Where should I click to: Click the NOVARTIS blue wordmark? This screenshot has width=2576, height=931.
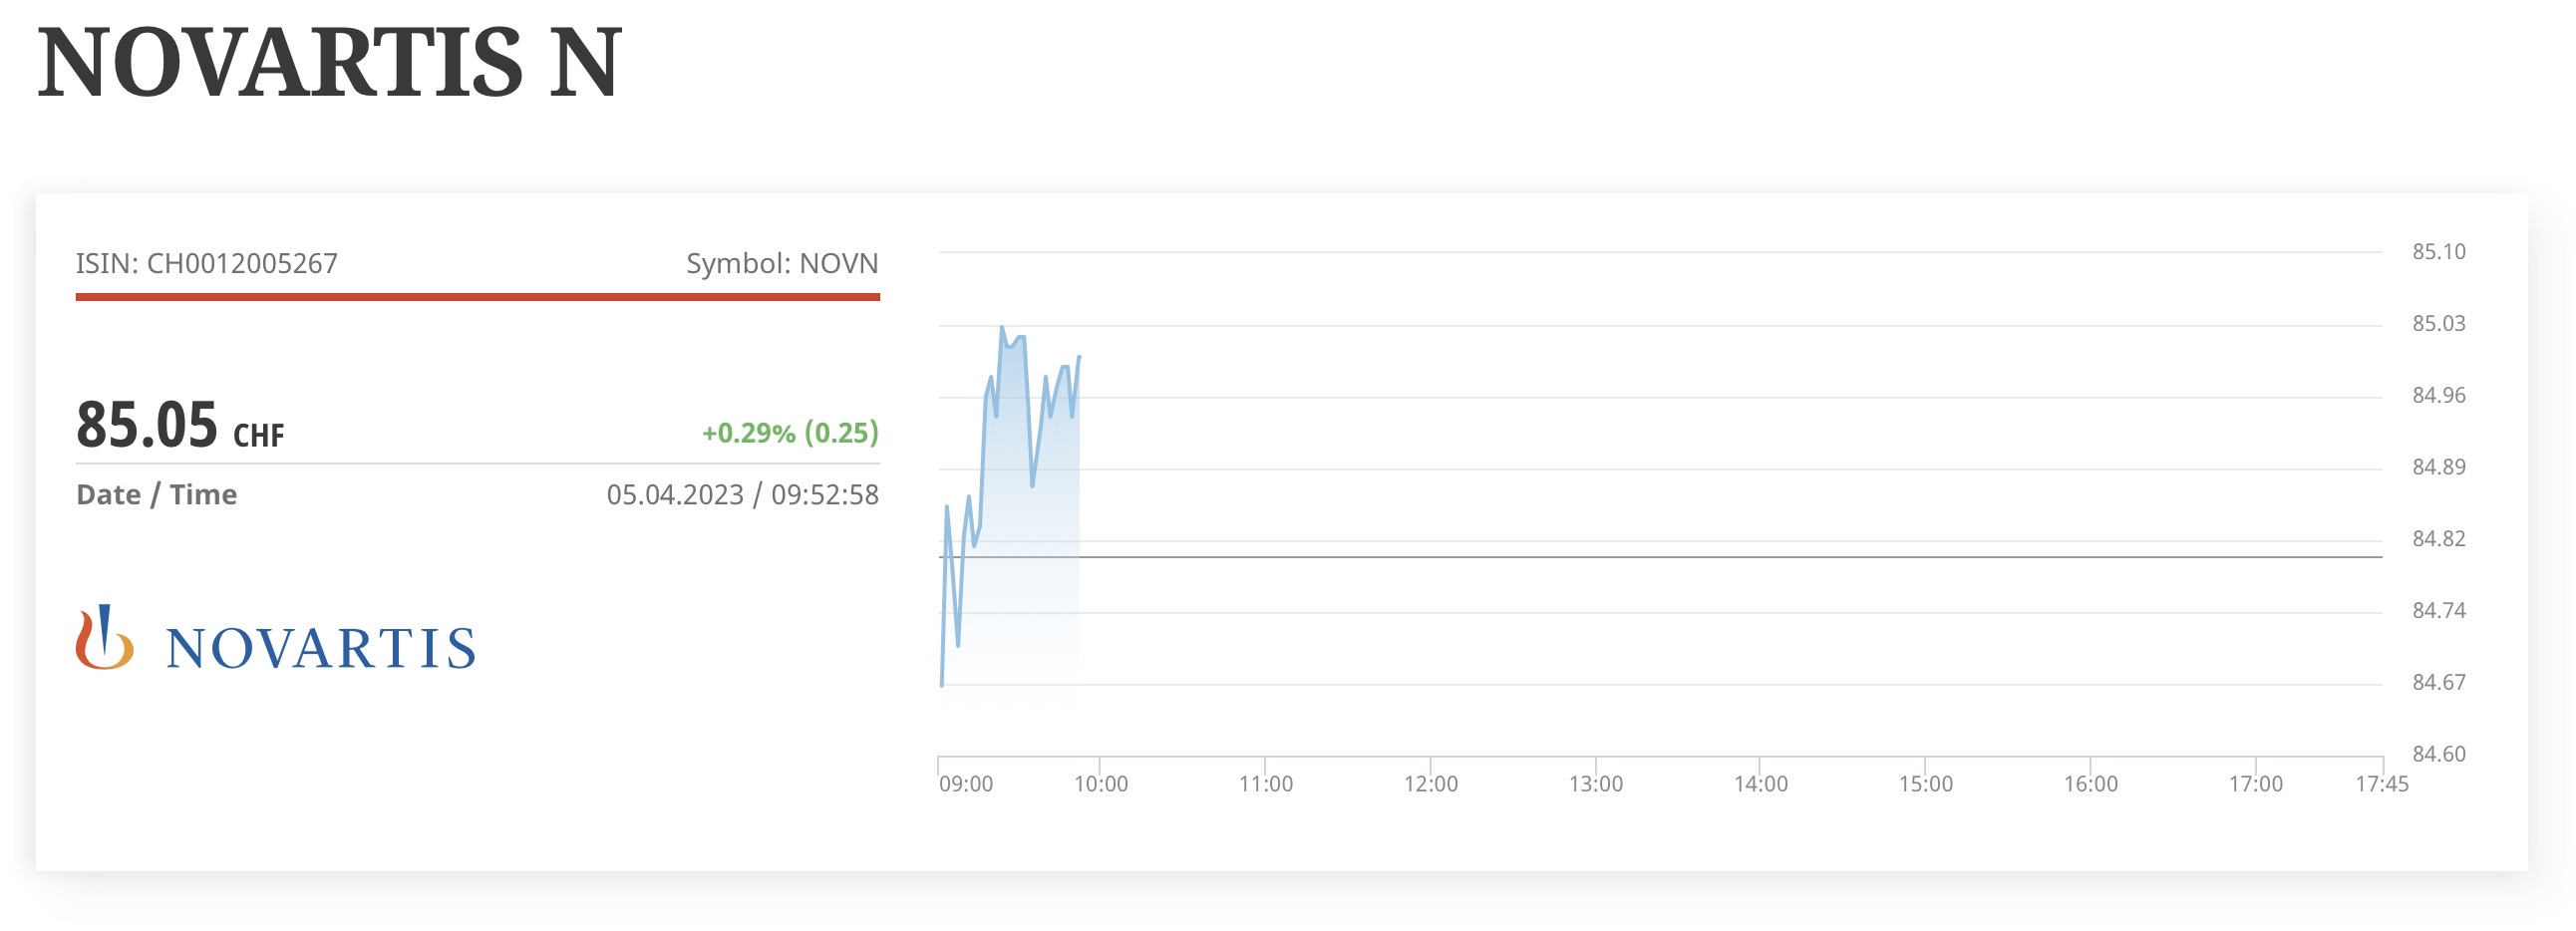[x=320, y=648]
